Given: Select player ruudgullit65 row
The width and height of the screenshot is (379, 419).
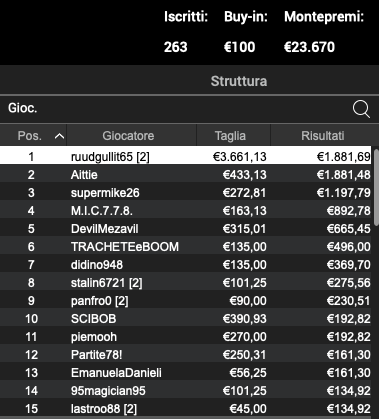Looking at the screenshot, I should [x=185, y=156].
